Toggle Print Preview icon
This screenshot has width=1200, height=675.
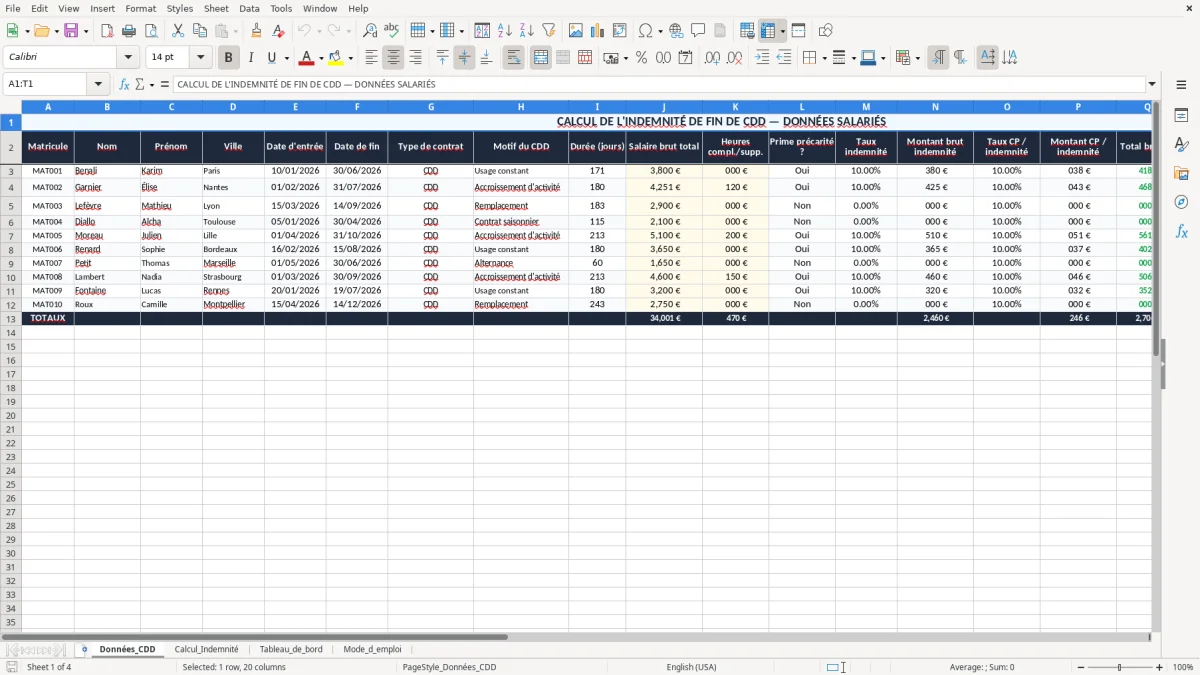[151, 31]
